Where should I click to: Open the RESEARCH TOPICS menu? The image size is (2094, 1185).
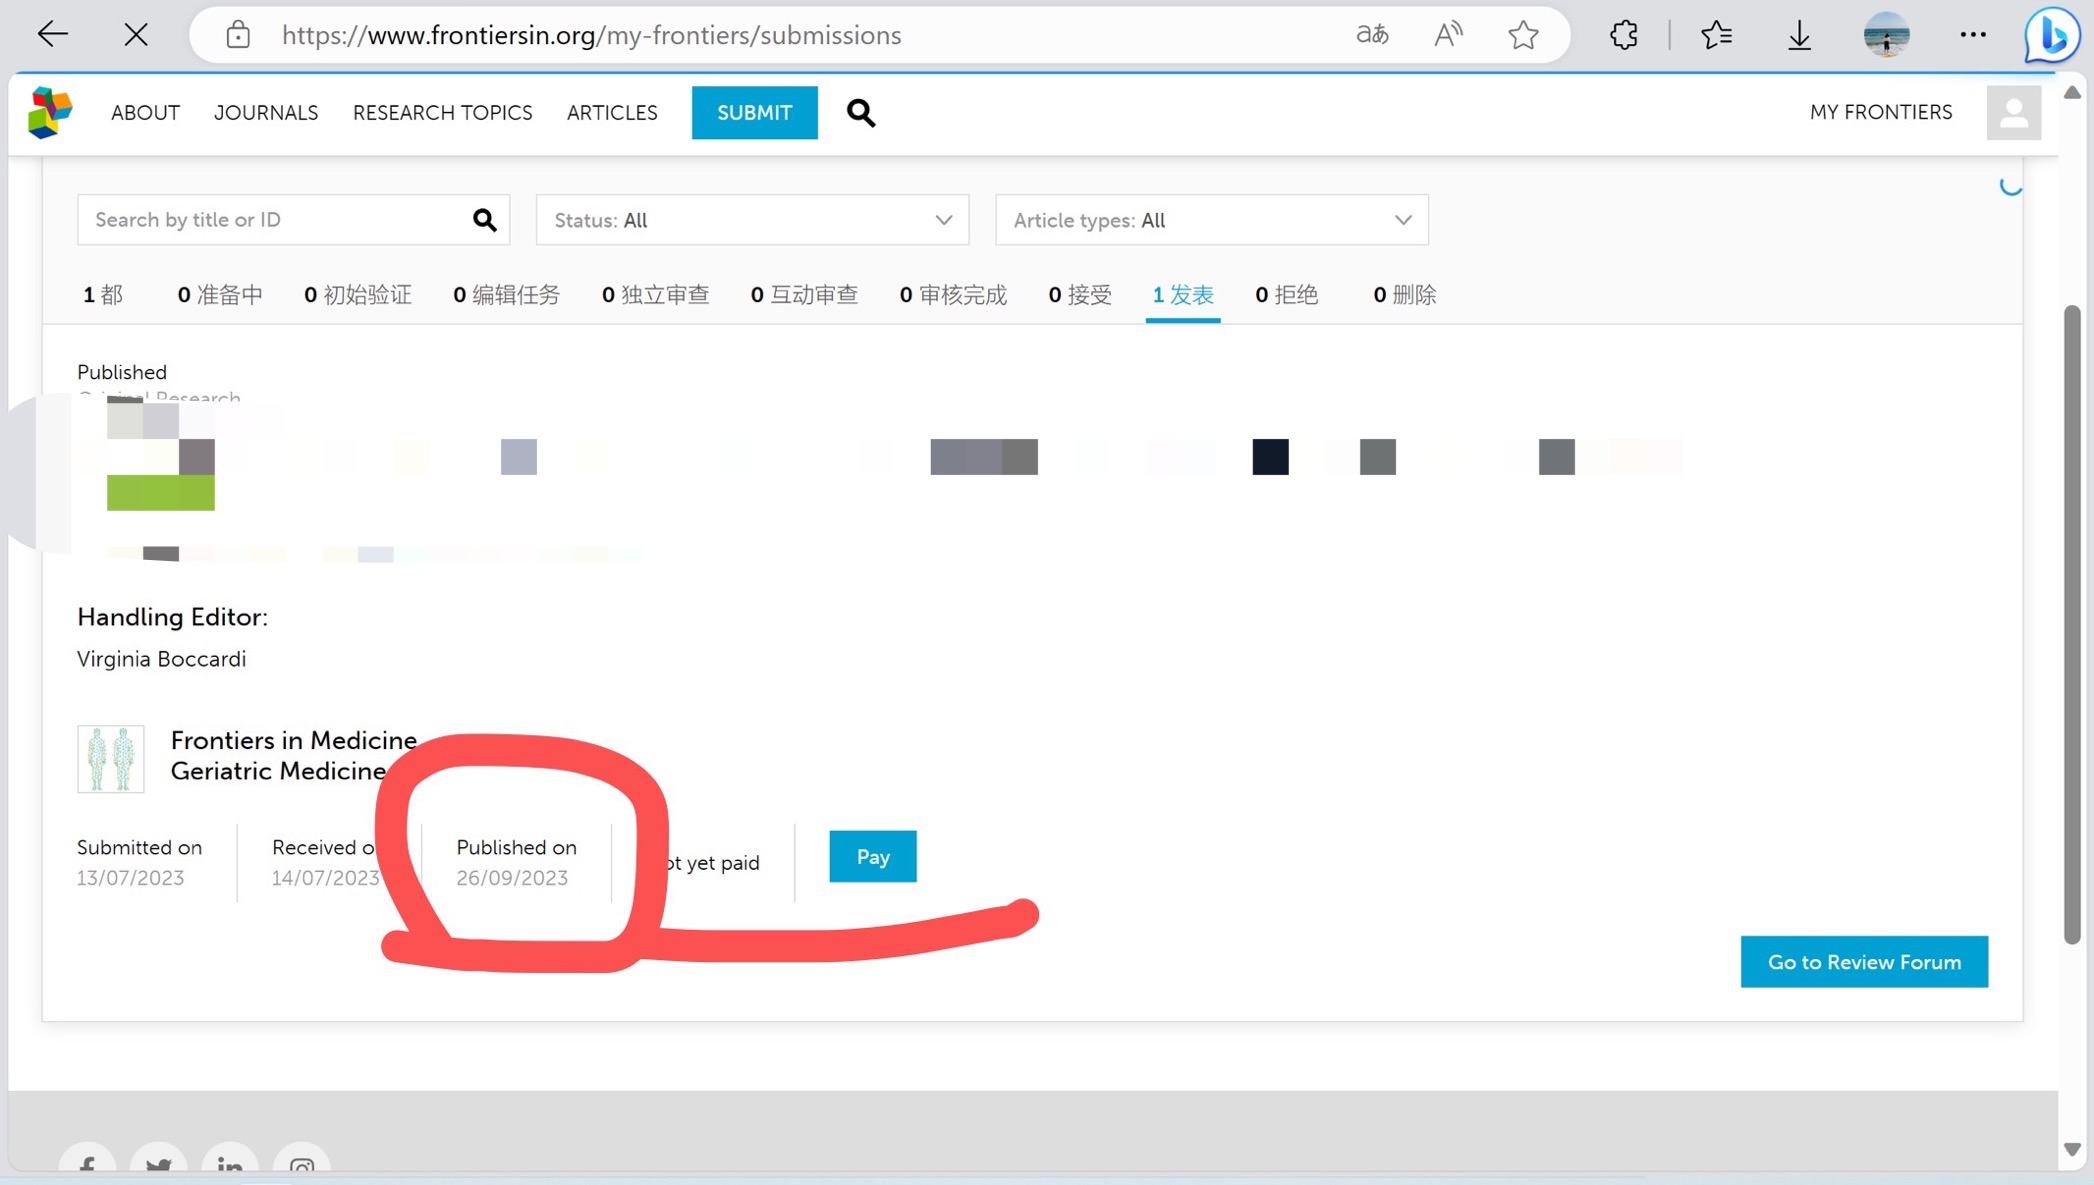coord(442,113)
